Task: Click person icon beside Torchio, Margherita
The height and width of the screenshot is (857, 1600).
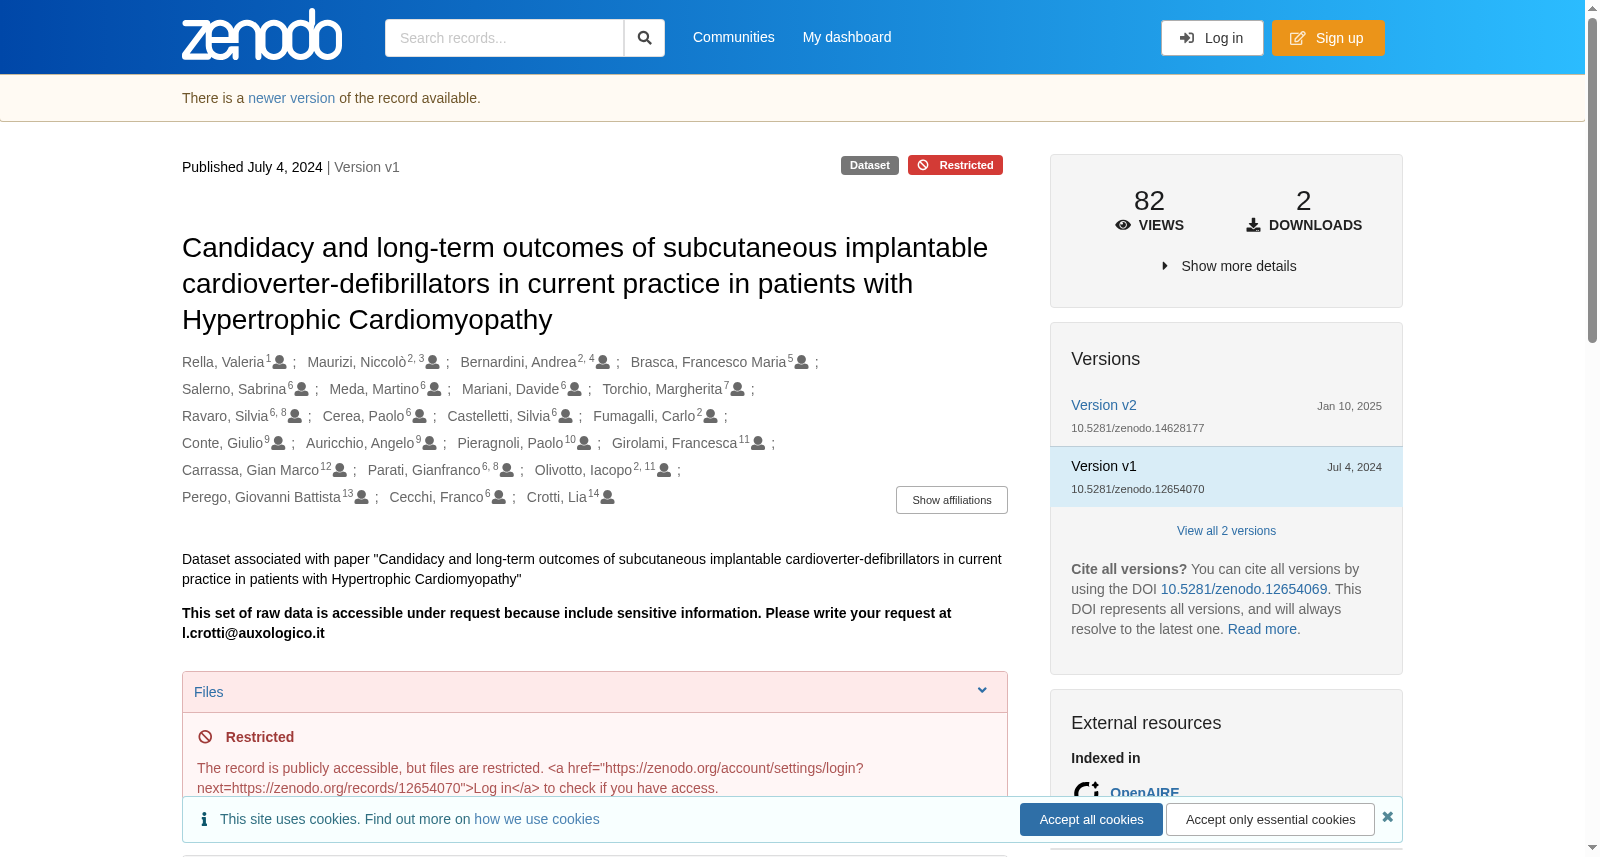Action: click(x=738, y=389)
